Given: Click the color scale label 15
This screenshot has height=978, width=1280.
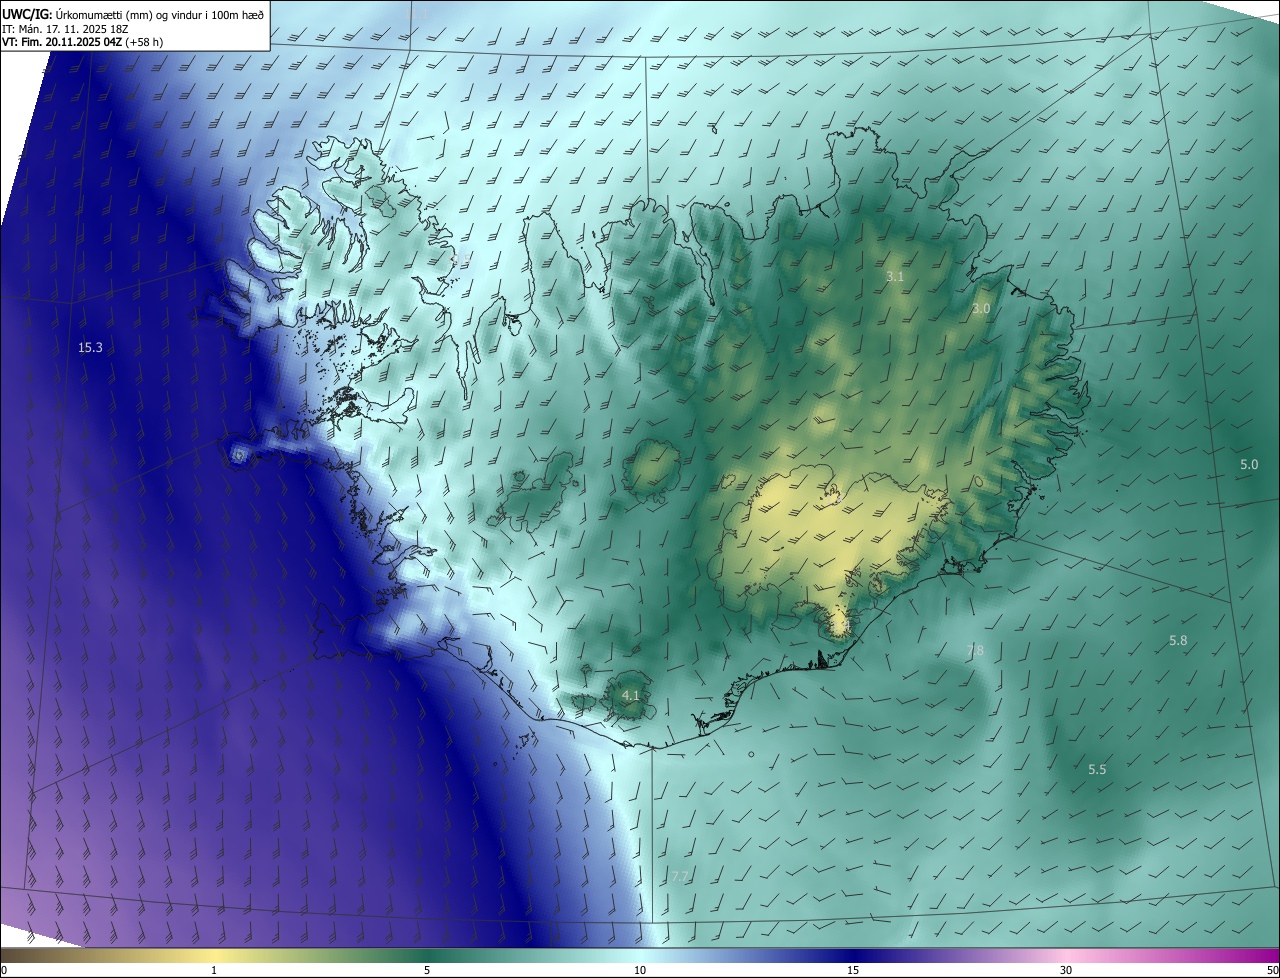Looking at the screenshot, I should pos(853,970).
